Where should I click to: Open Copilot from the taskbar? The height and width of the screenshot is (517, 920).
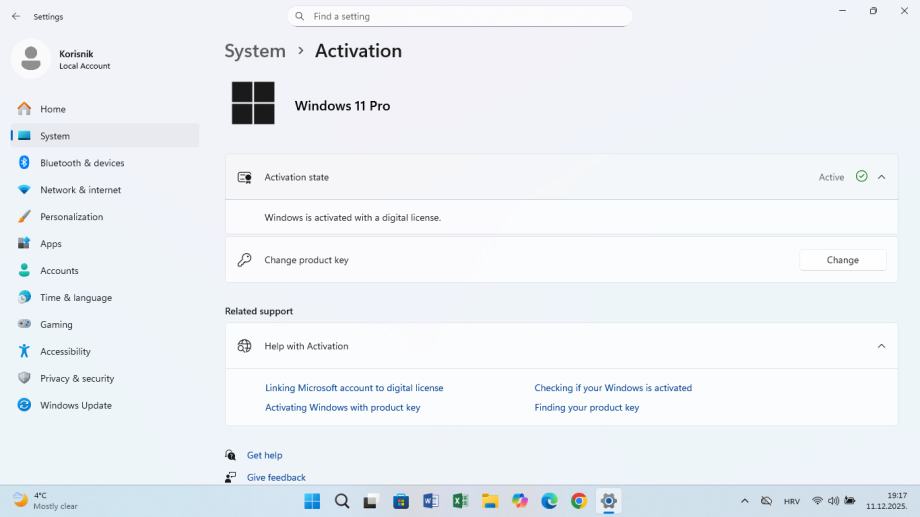520,501
